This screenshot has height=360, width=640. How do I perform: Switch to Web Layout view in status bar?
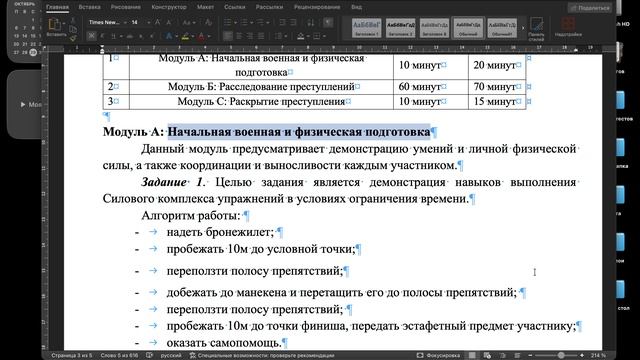point(487,356)
